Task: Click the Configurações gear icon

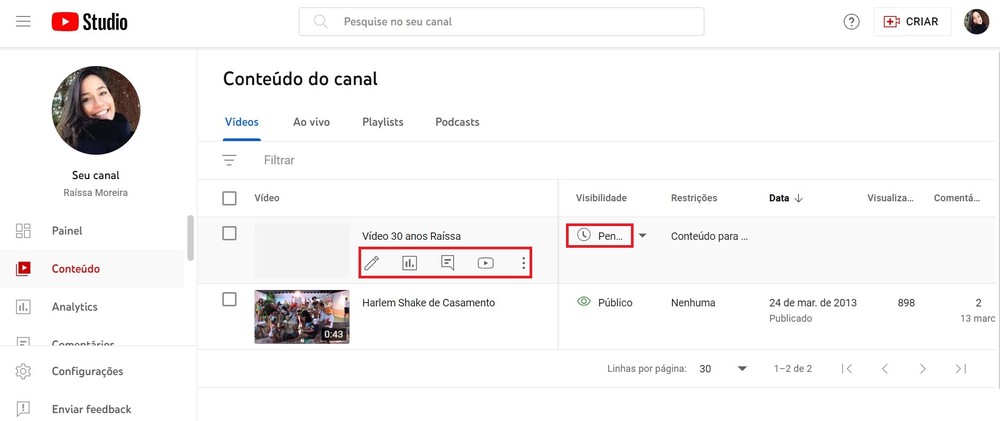Action: (23, 371)
